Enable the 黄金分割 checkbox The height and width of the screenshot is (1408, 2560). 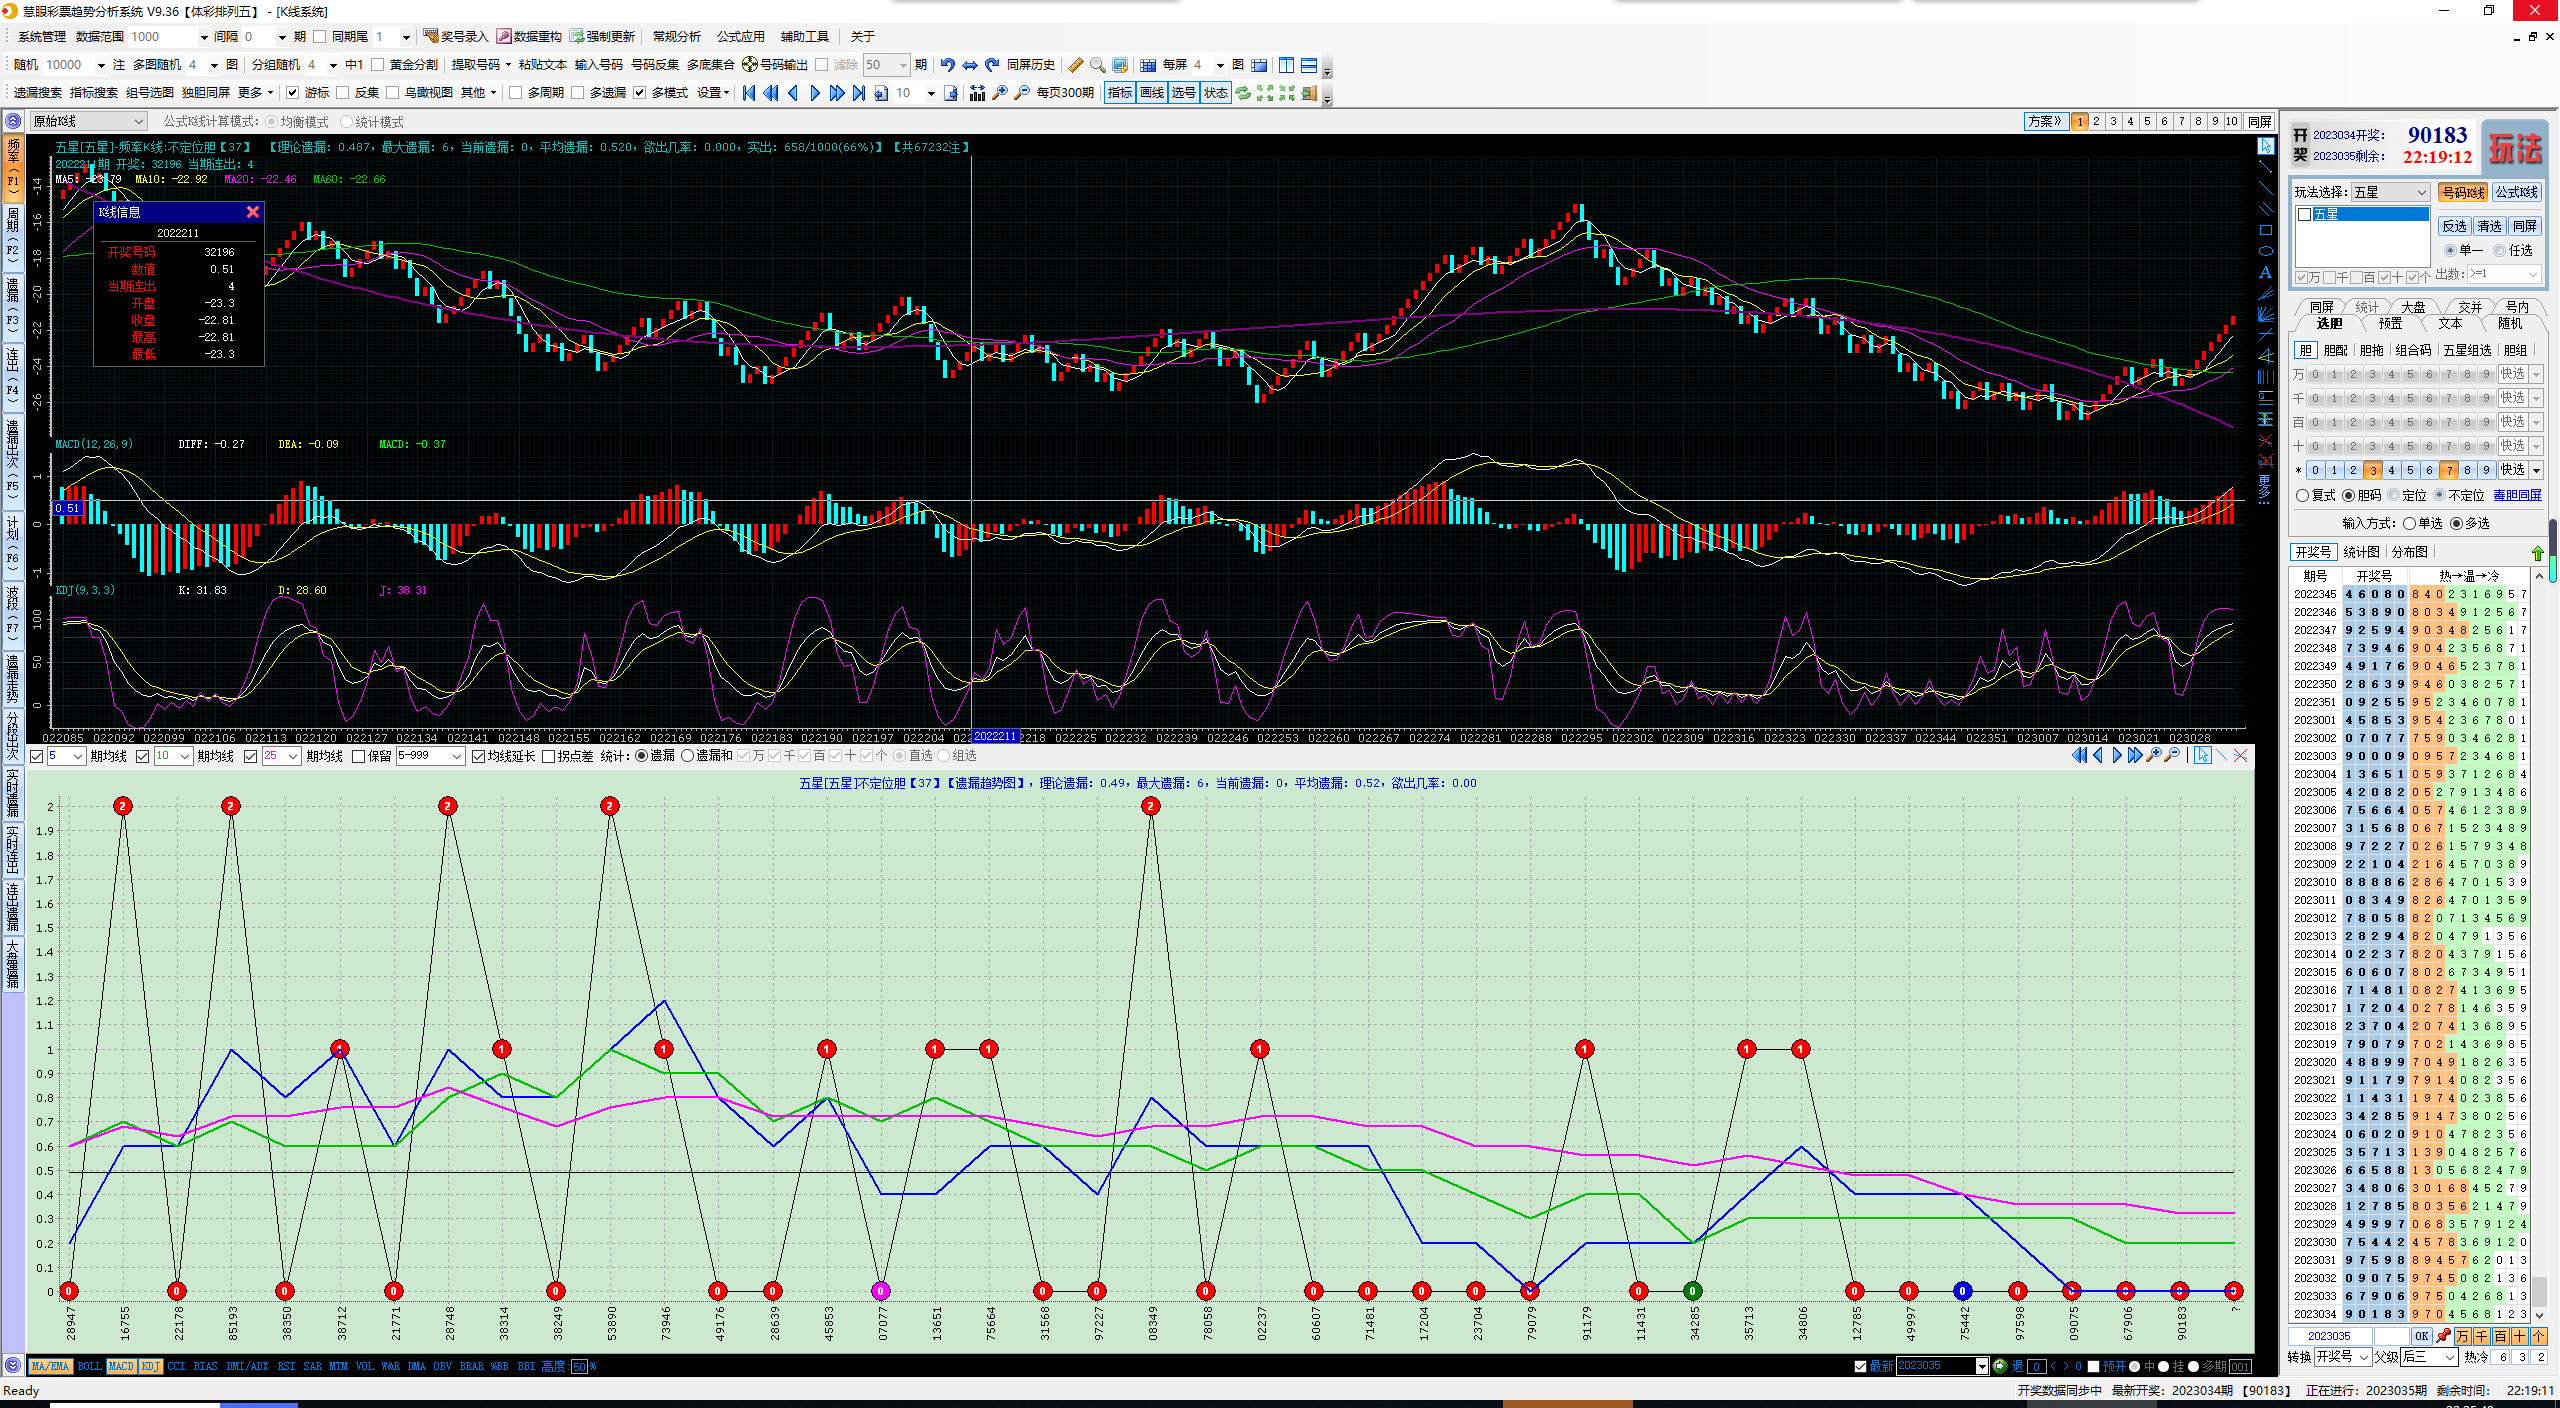(377, 65)
